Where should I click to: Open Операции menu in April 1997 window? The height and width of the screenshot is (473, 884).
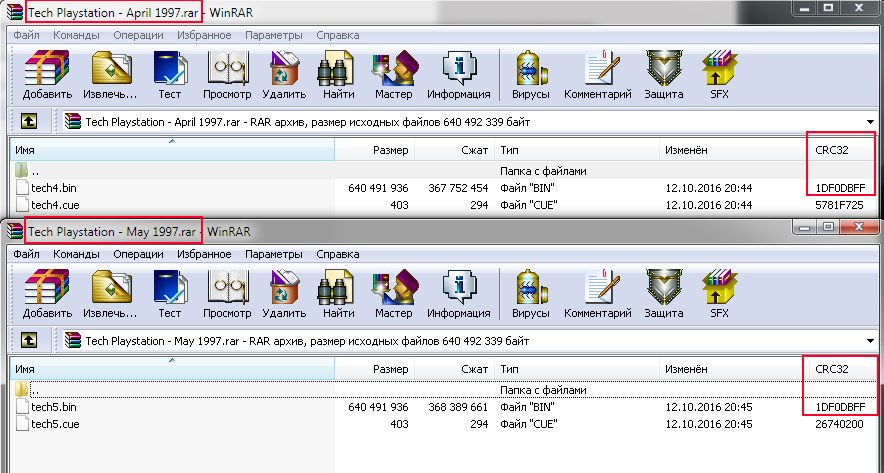138,35
